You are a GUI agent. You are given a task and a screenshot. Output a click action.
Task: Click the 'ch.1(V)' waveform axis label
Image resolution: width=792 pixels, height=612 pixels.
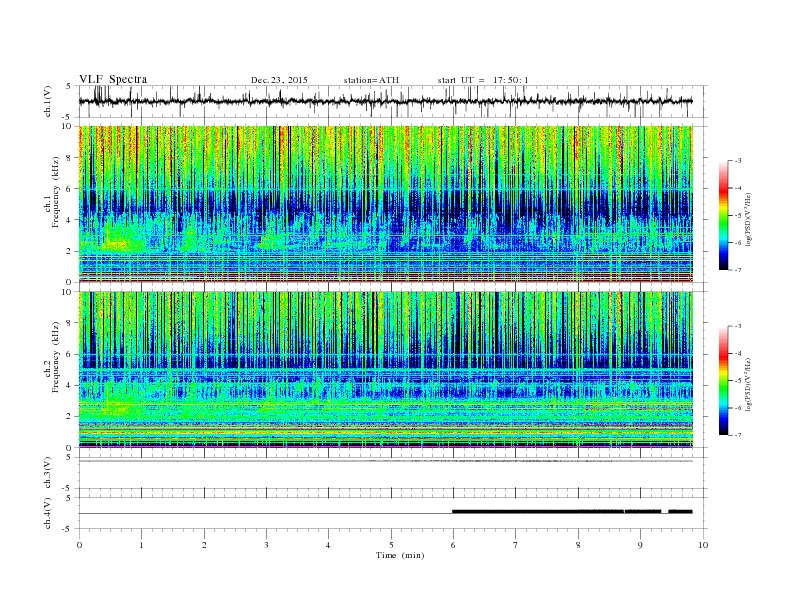pyautogui.click(x=48, y=101)
